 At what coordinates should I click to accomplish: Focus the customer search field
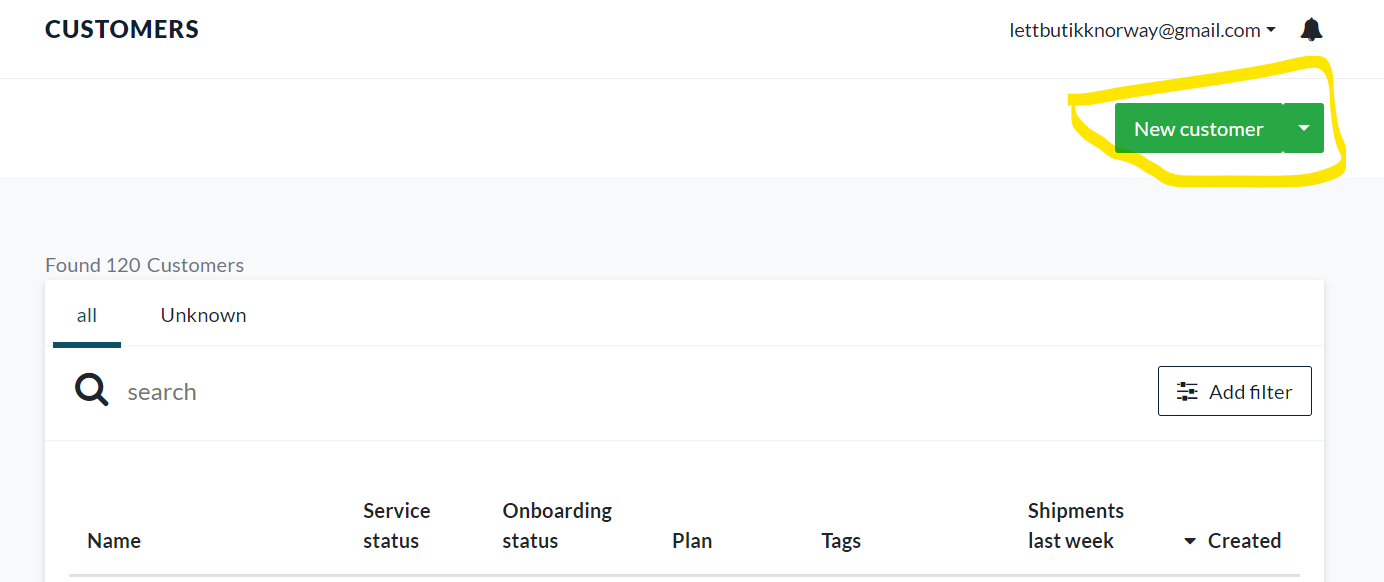(500, 392)
